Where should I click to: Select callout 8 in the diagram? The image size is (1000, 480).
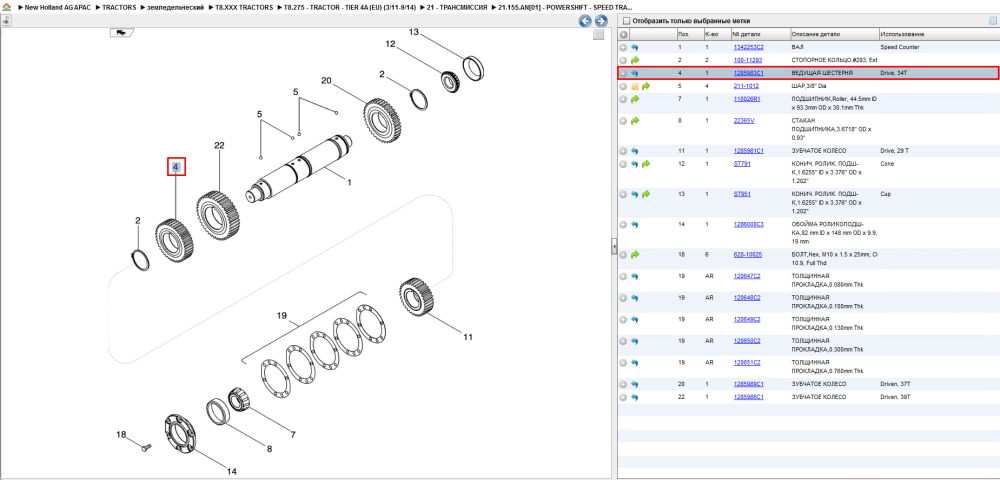(269, 449)
